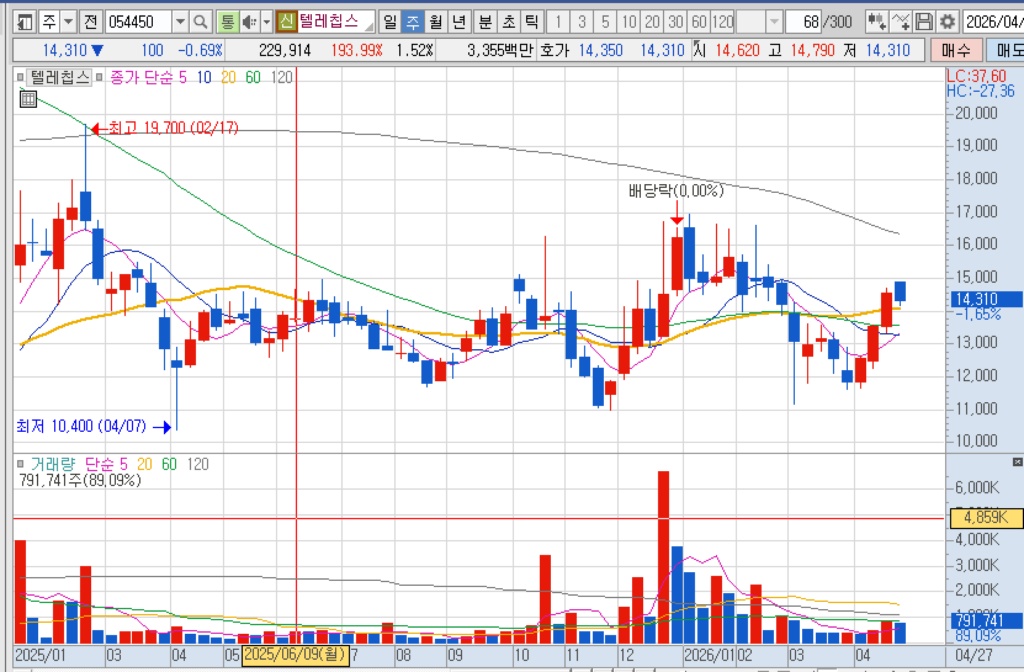Click the pink 매수 buy button
This screenshot has height=672, width=1024.
[x=956, y=50]
